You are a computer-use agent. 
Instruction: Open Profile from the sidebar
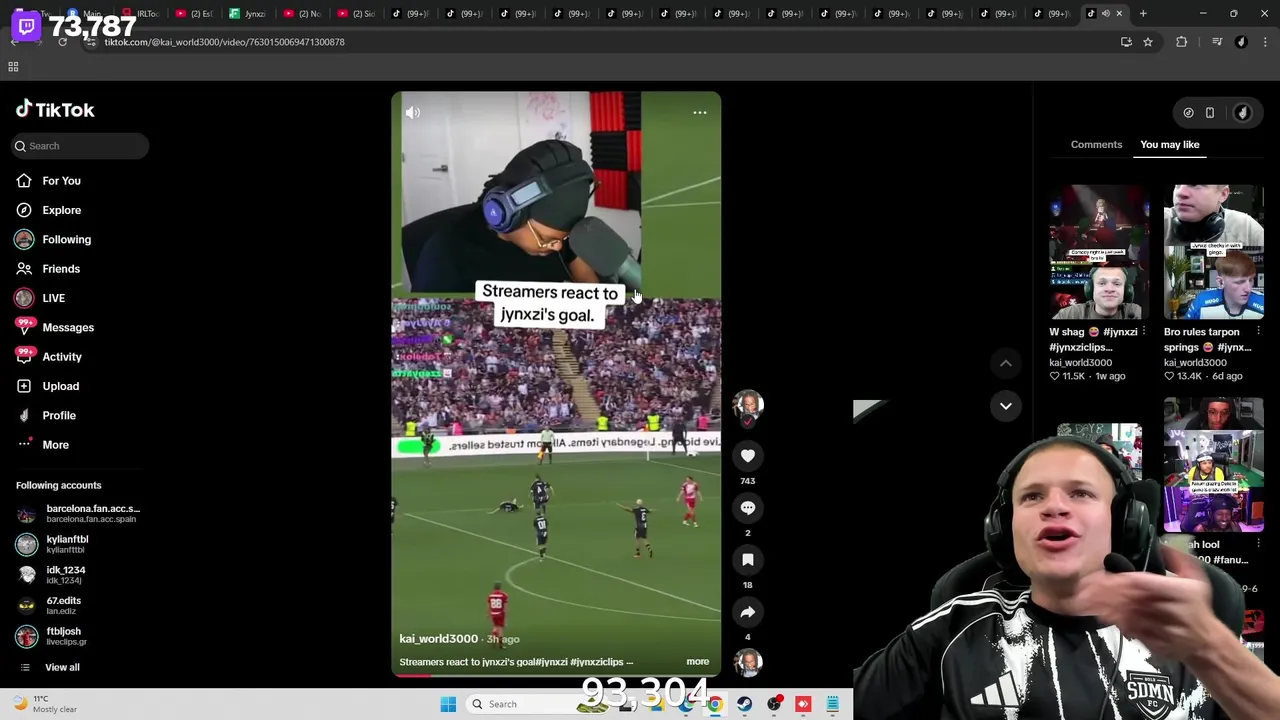(x=58, y=415)
